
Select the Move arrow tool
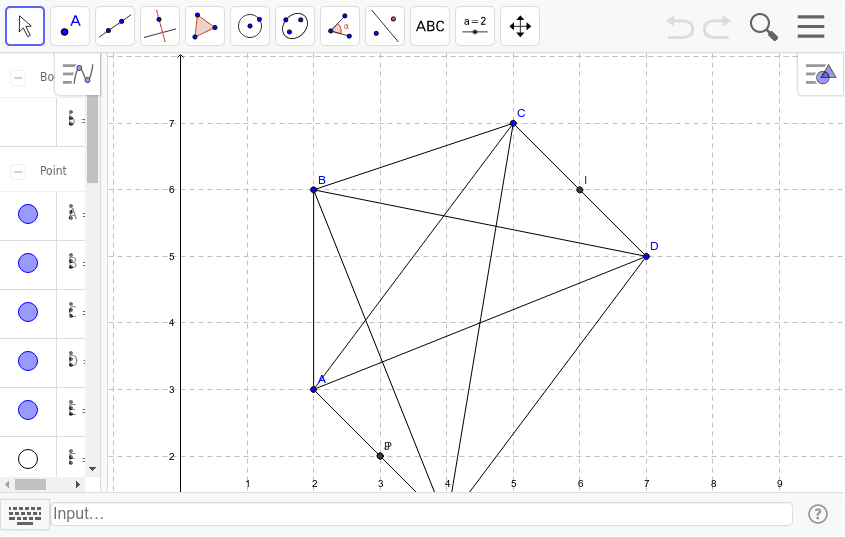click(25, 26)
